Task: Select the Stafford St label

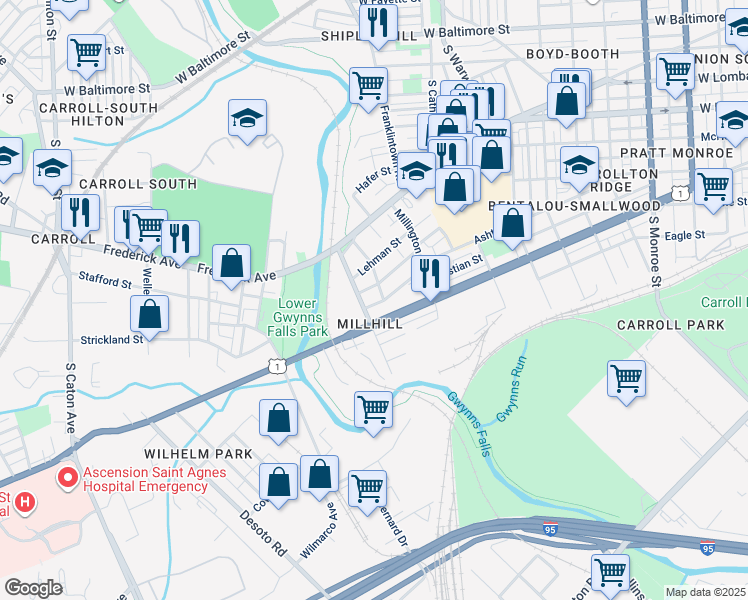Action: (x=105, y=280)
